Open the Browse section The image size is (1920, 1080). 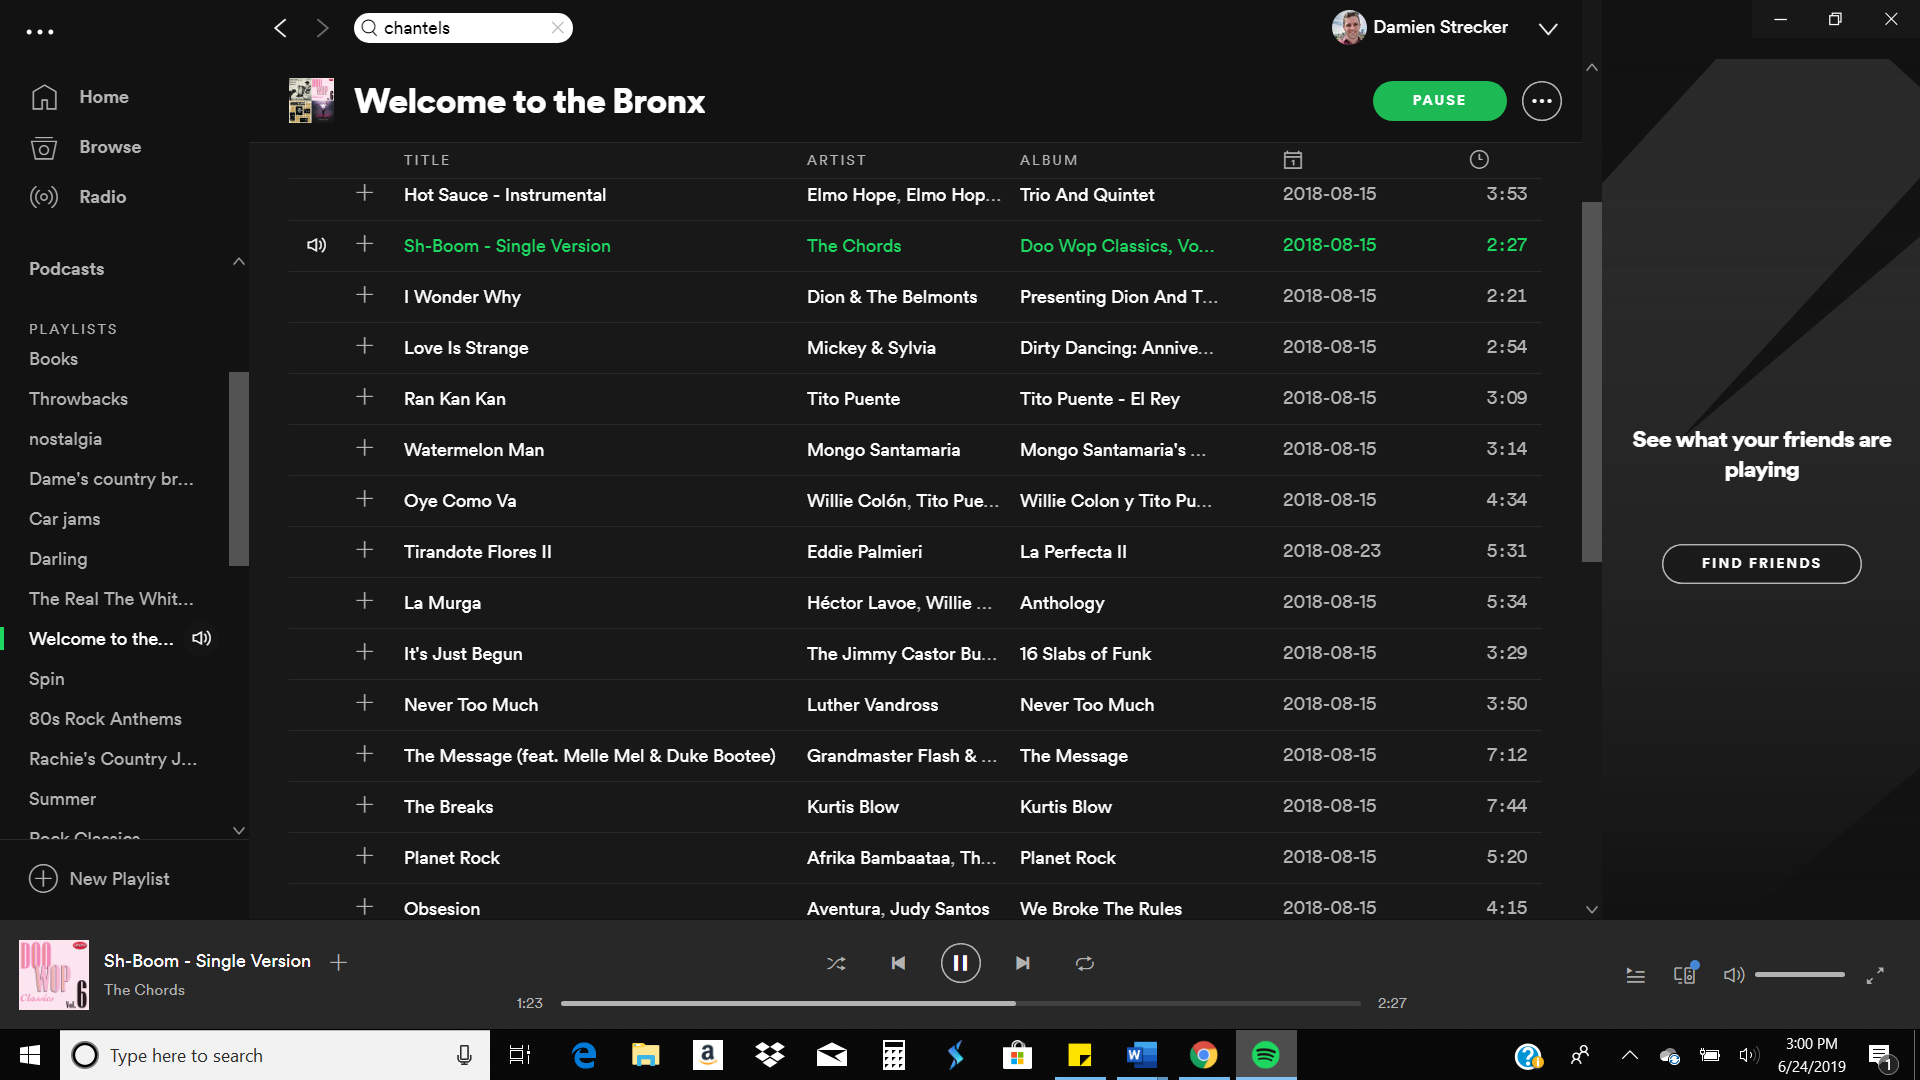tap(110, 147)
